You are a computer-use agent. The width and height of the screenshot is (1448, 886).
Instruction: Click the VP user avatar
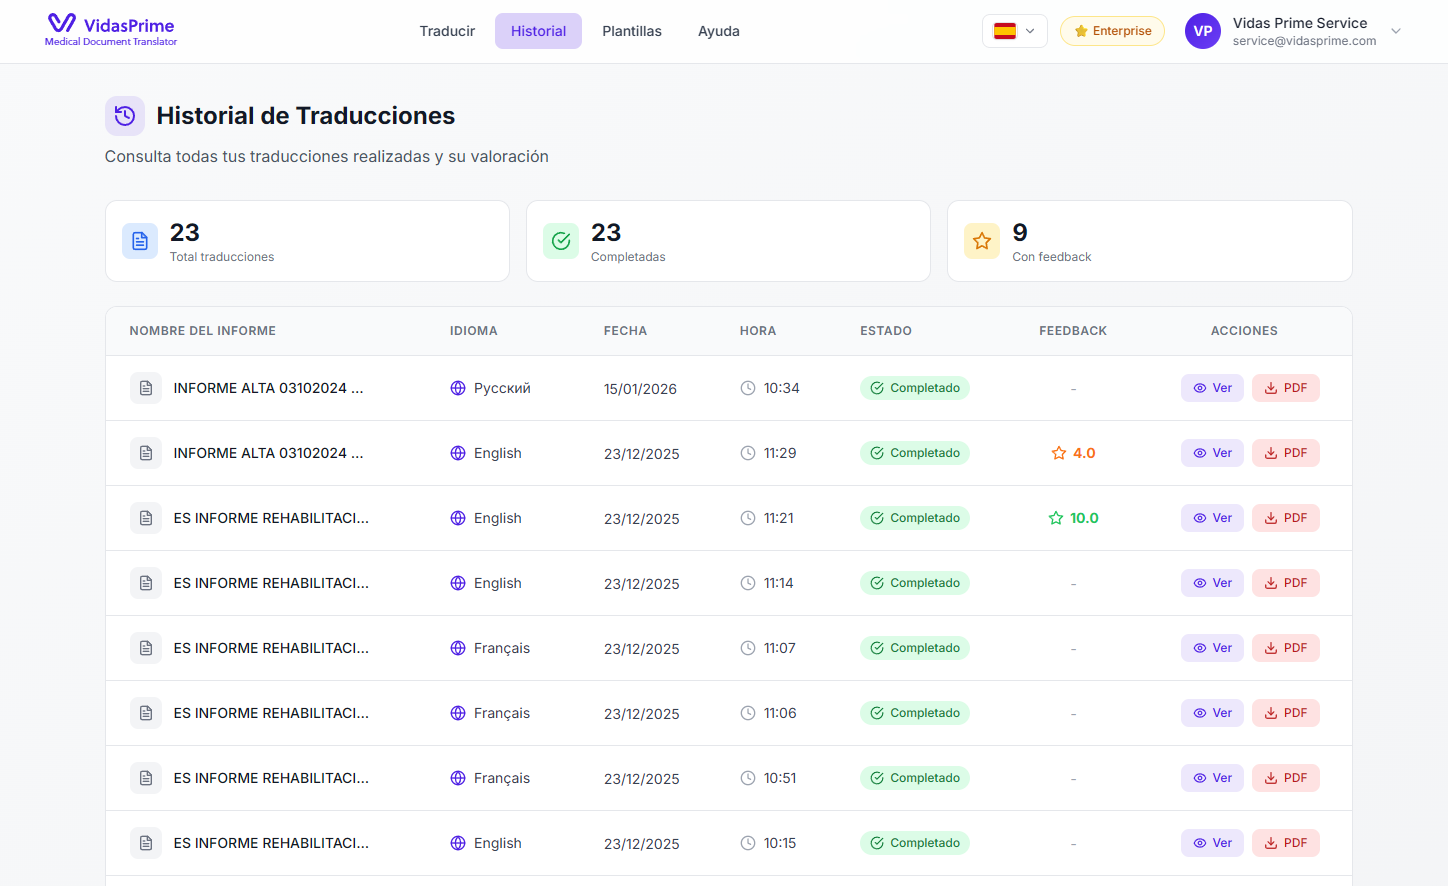coord(1202,31)
